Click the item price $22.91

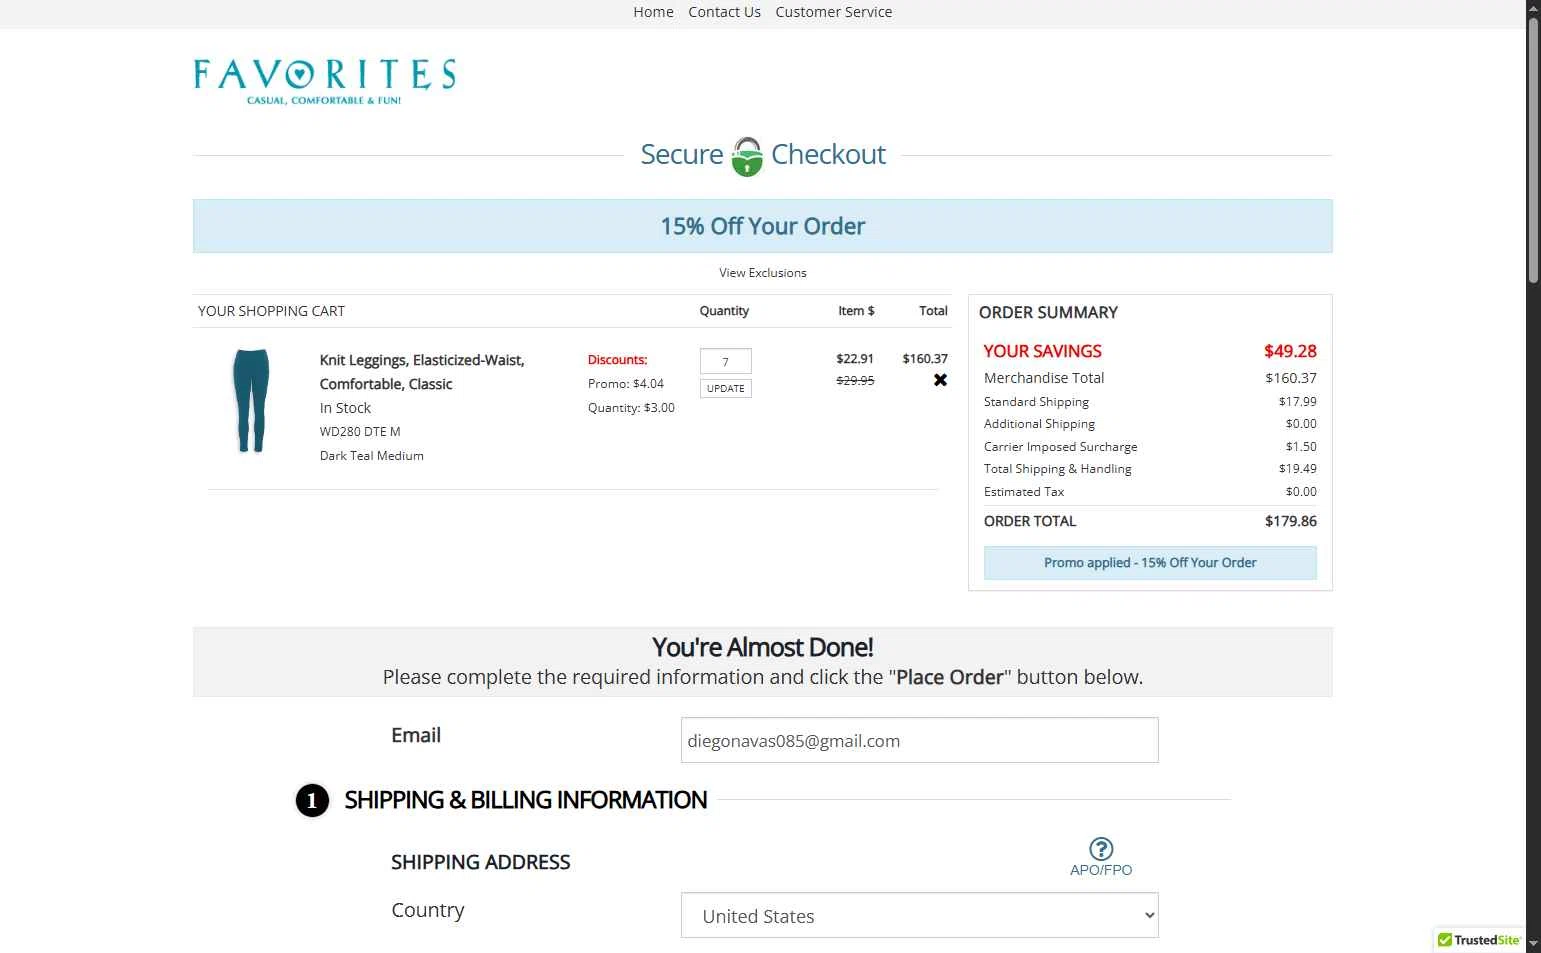(x=855, y=358)
